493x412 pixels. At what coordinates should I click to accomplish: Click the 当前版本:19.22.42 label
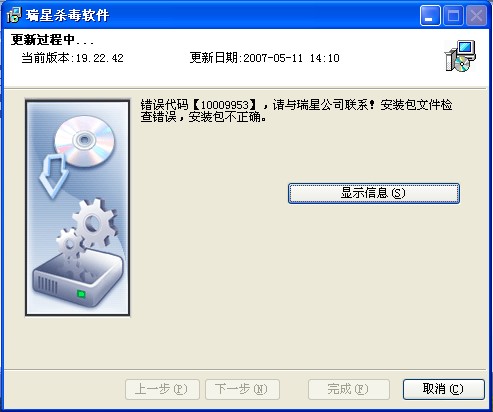coord(72,58)
